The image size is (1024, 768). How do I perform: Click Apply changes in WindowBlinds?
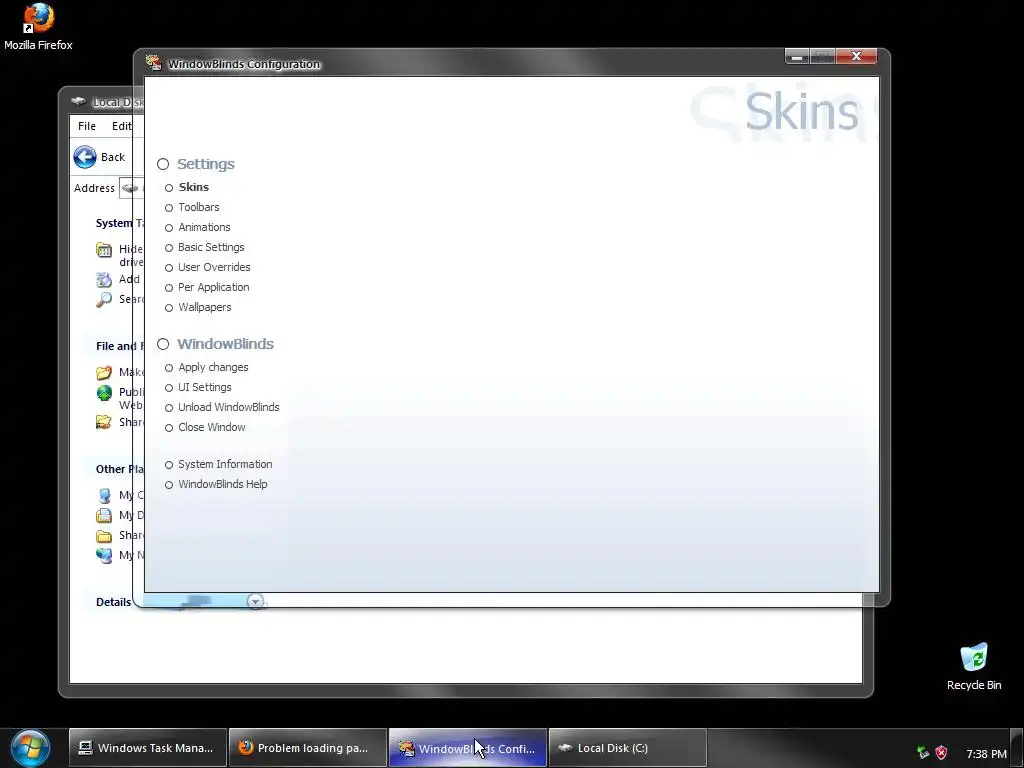(x=213, y=368)
